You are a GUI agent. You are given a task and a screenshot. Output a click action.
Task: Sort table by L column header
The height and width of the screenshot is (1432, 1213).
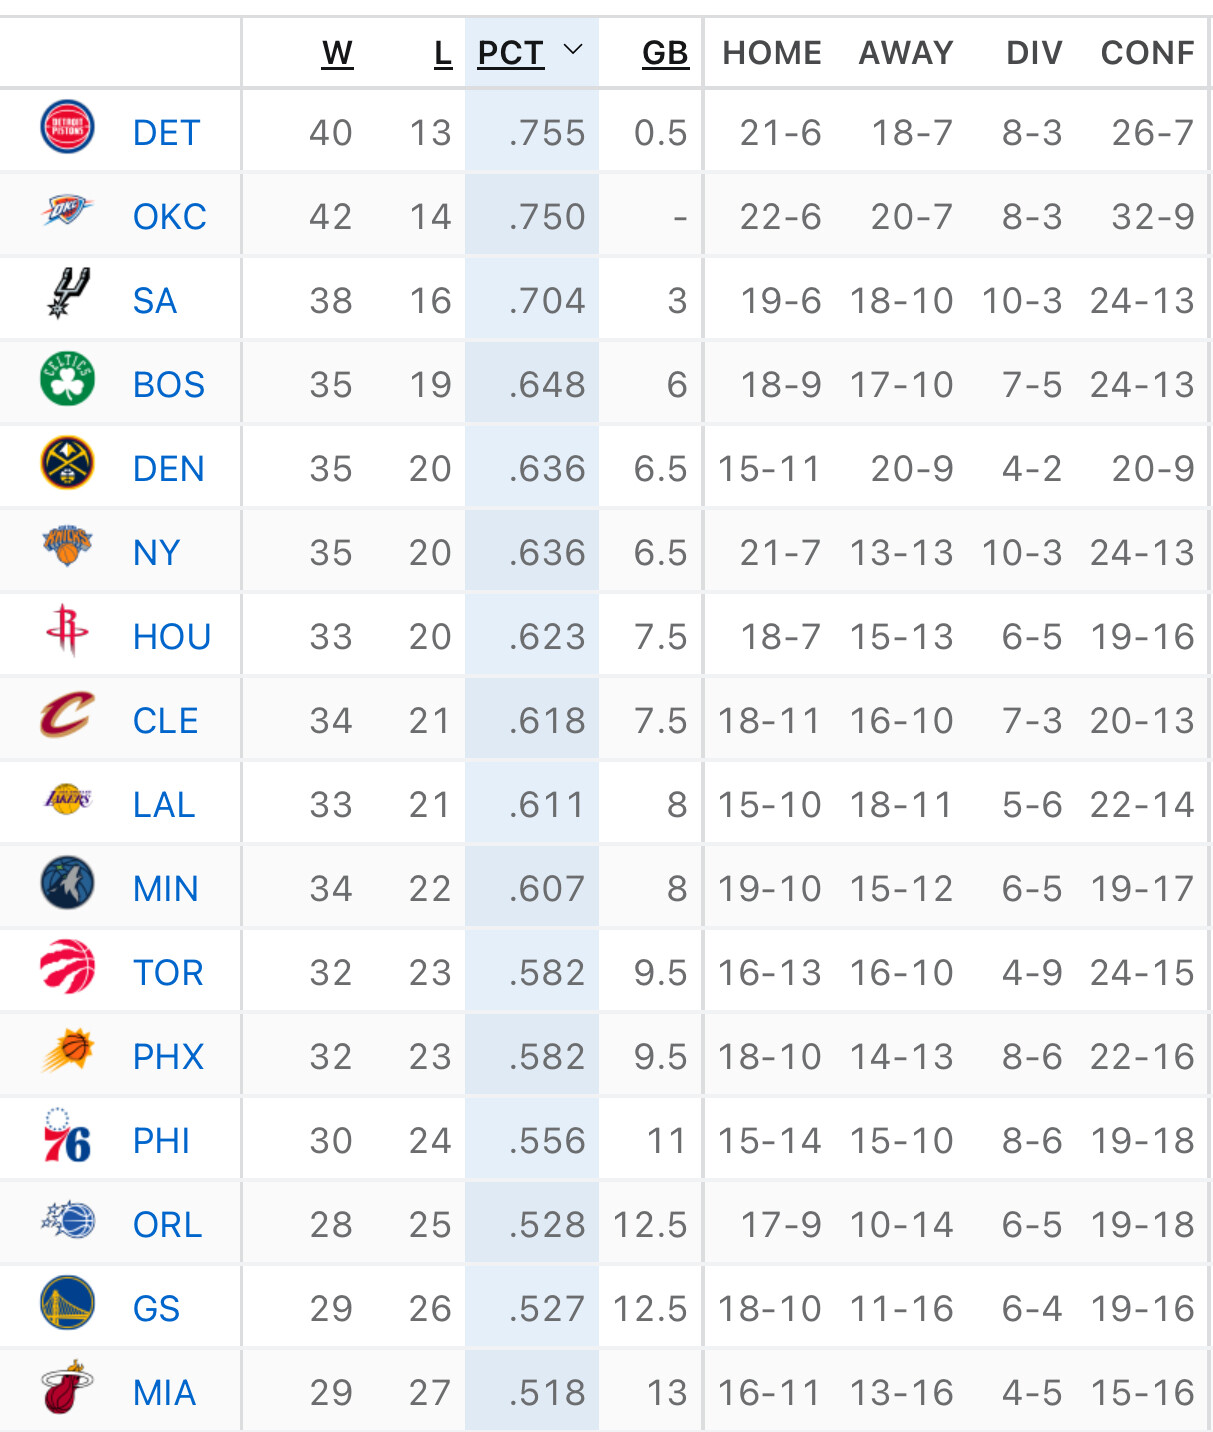tap(443, 53)
